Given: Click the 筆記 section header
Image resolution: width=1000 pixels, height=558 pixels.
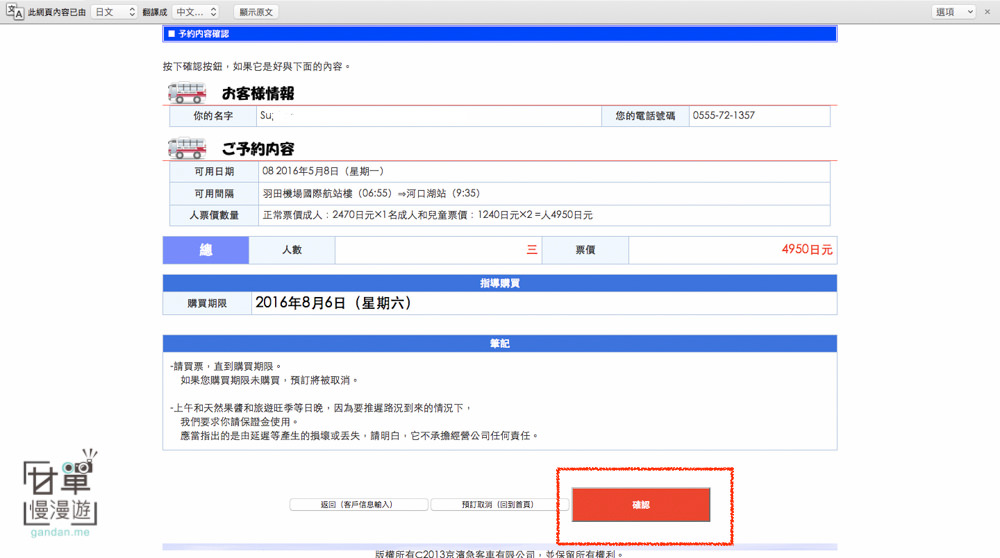Looking at the screenshot, I should (499, 344).
